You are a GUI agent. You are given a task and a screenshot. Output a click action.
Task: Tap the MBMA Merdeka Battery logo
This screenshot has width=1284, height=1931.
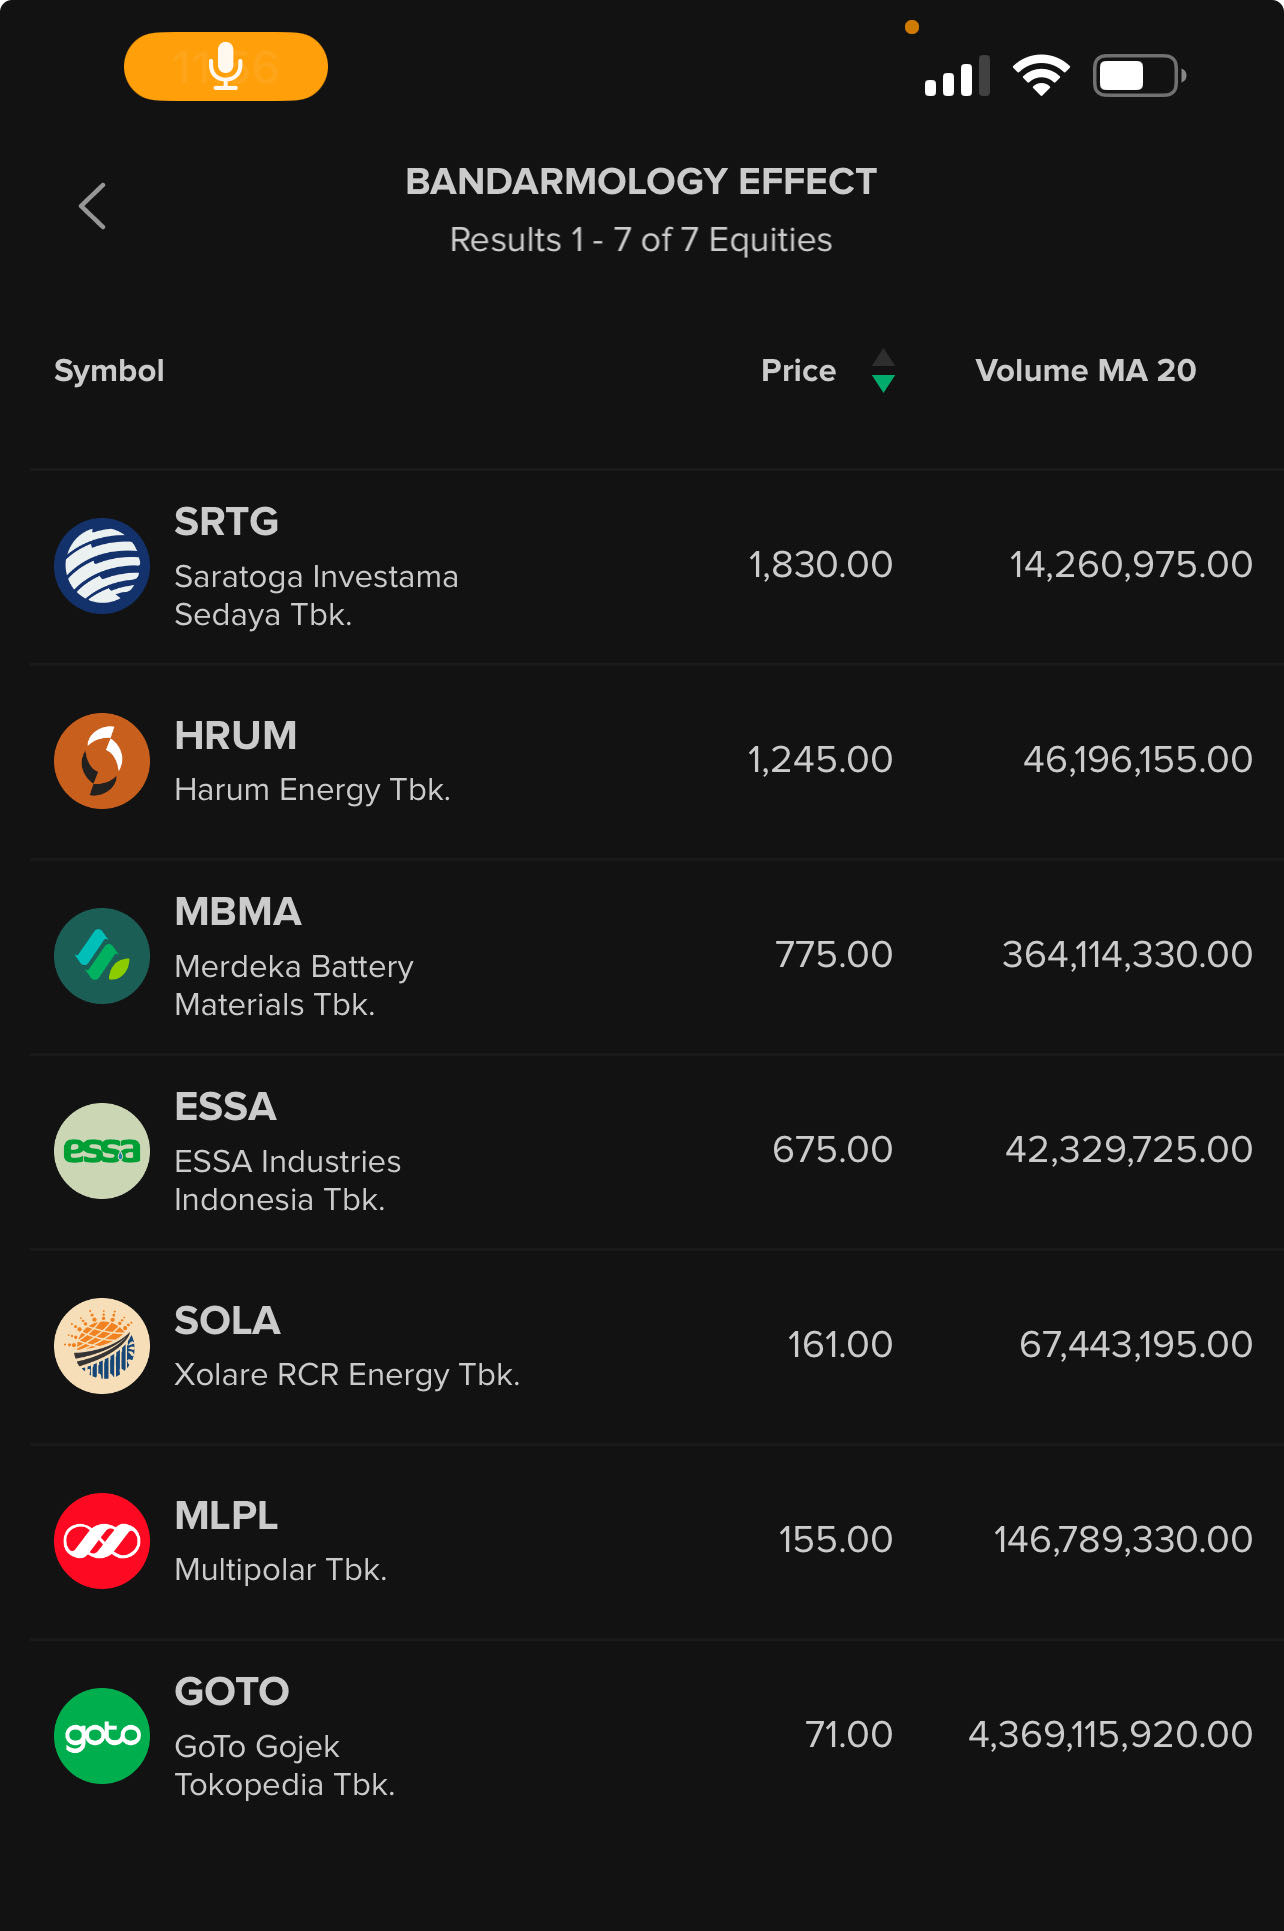click(x=102, y=956)
